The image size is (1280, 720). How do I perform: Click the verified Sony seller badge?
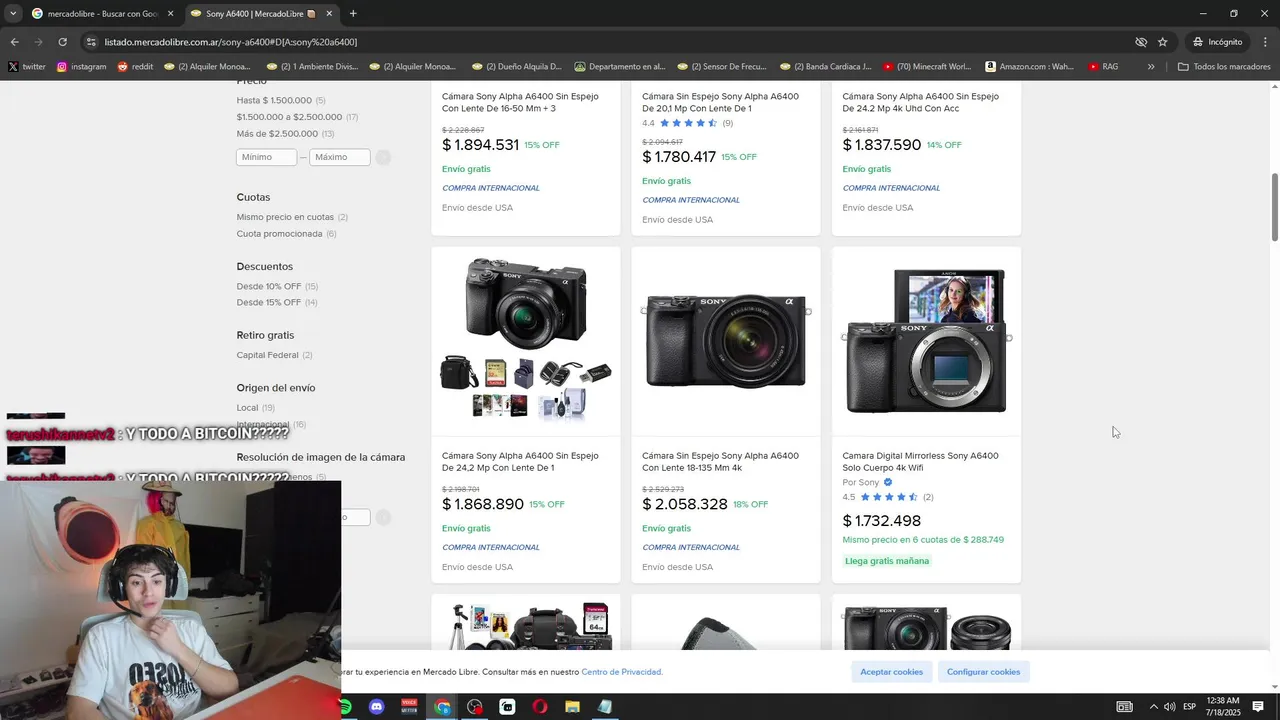click(888, 482)
